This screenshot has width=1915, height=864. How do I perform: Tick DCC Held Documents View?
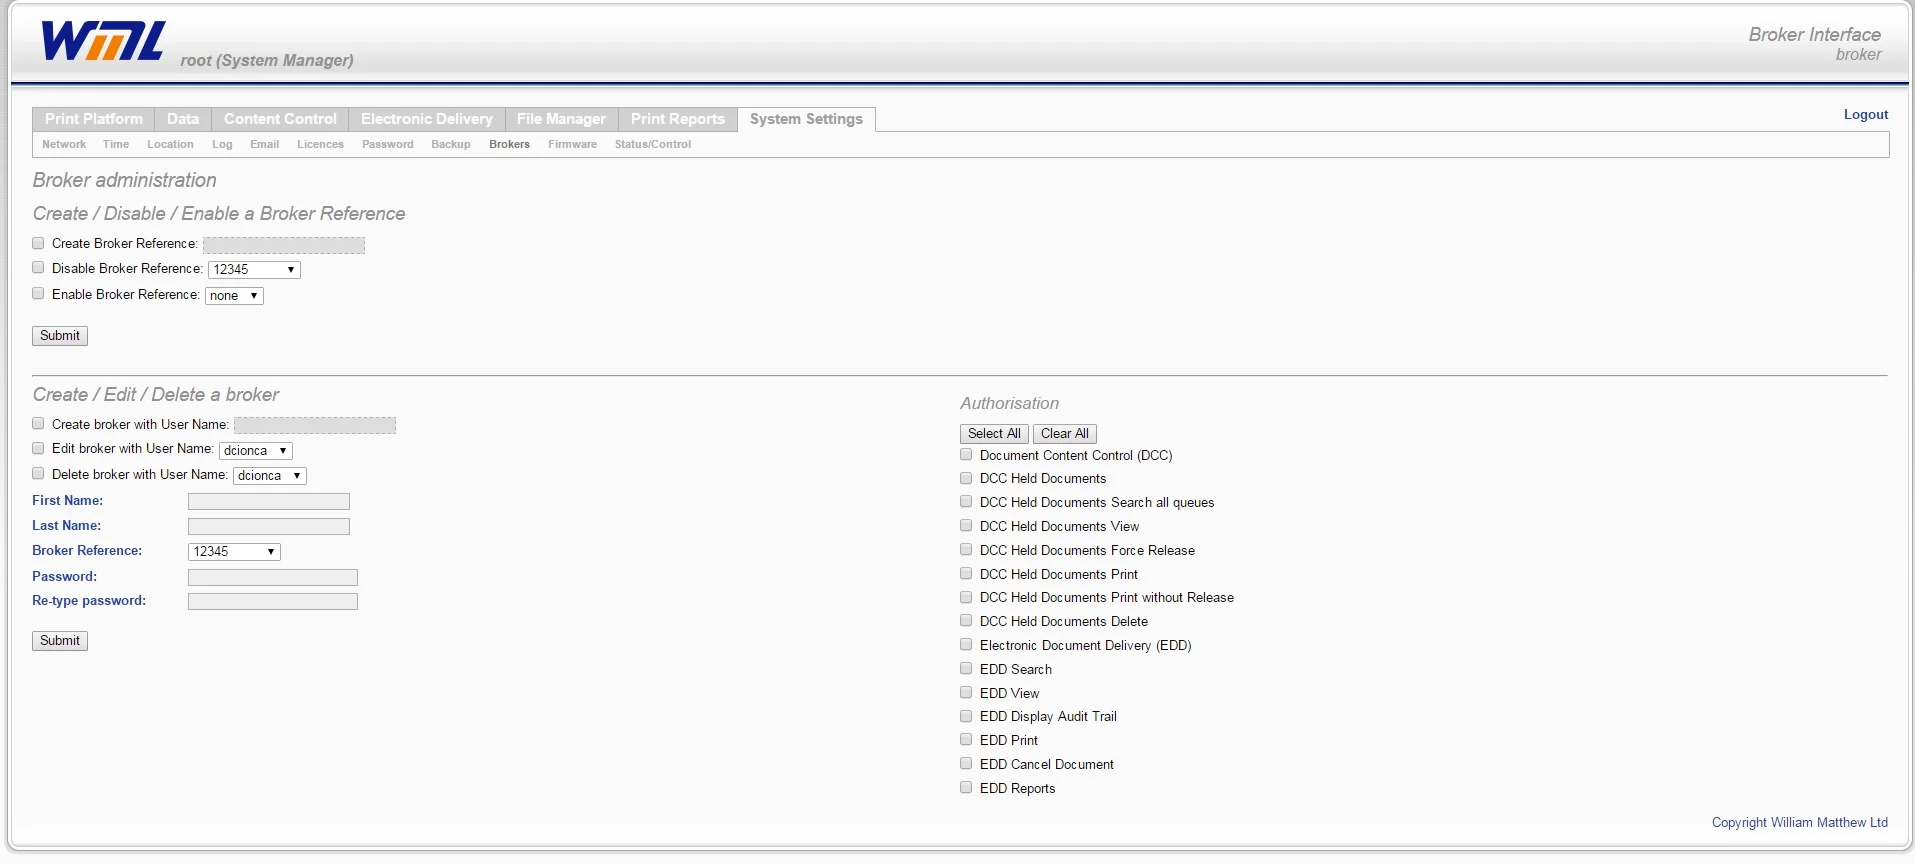pos(966,526)
